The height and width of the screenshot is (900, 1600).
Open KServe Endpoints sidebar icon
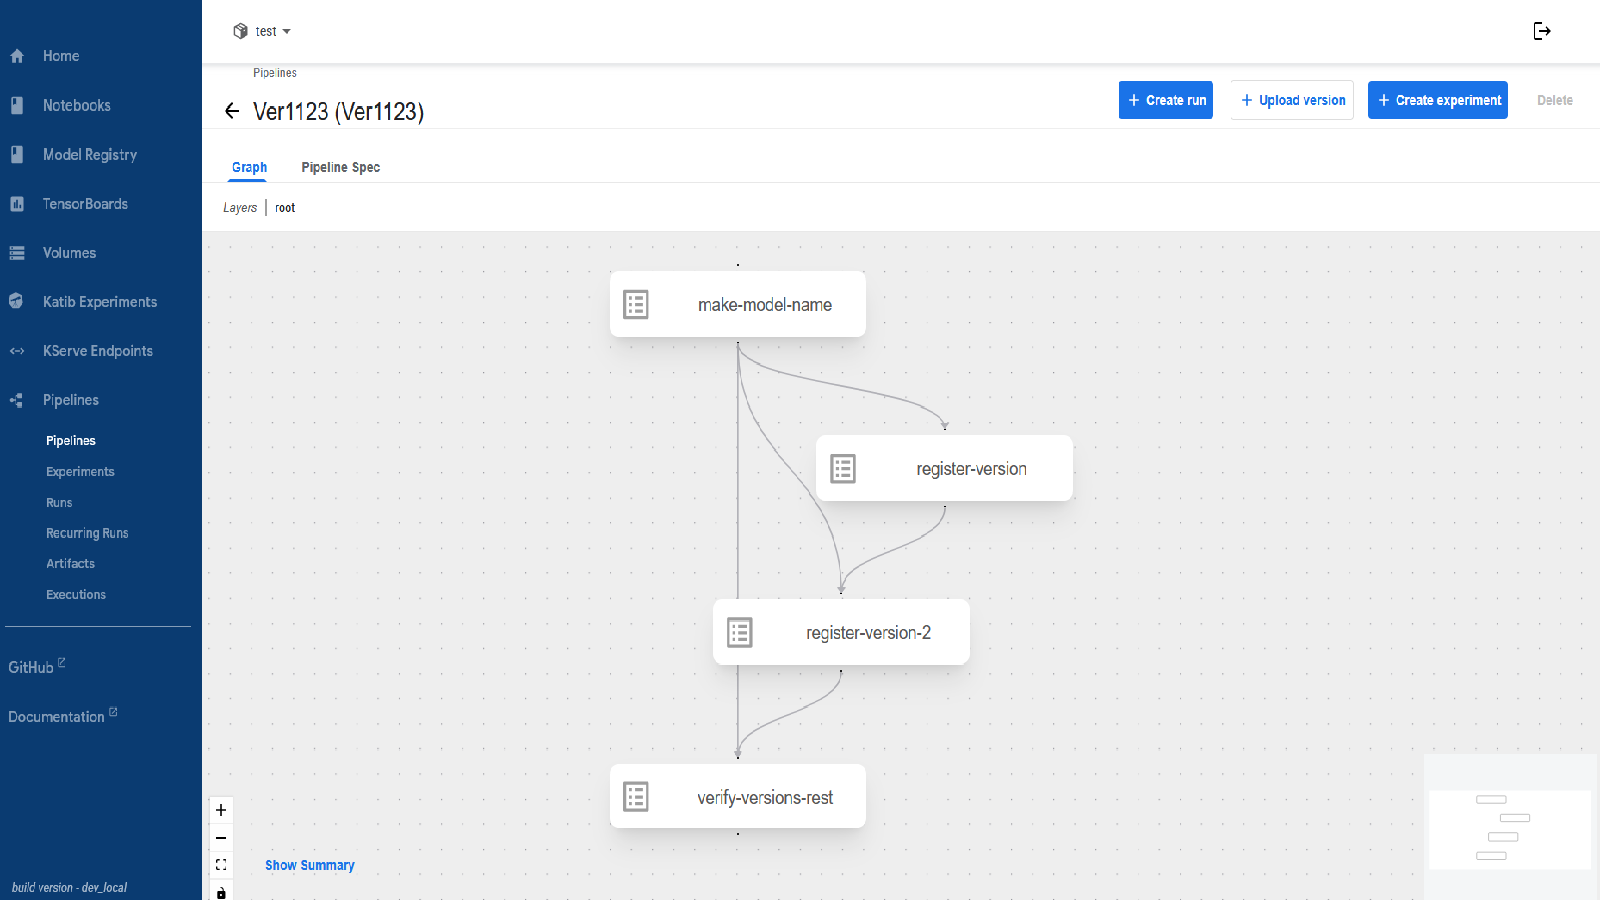pos(17,351)
